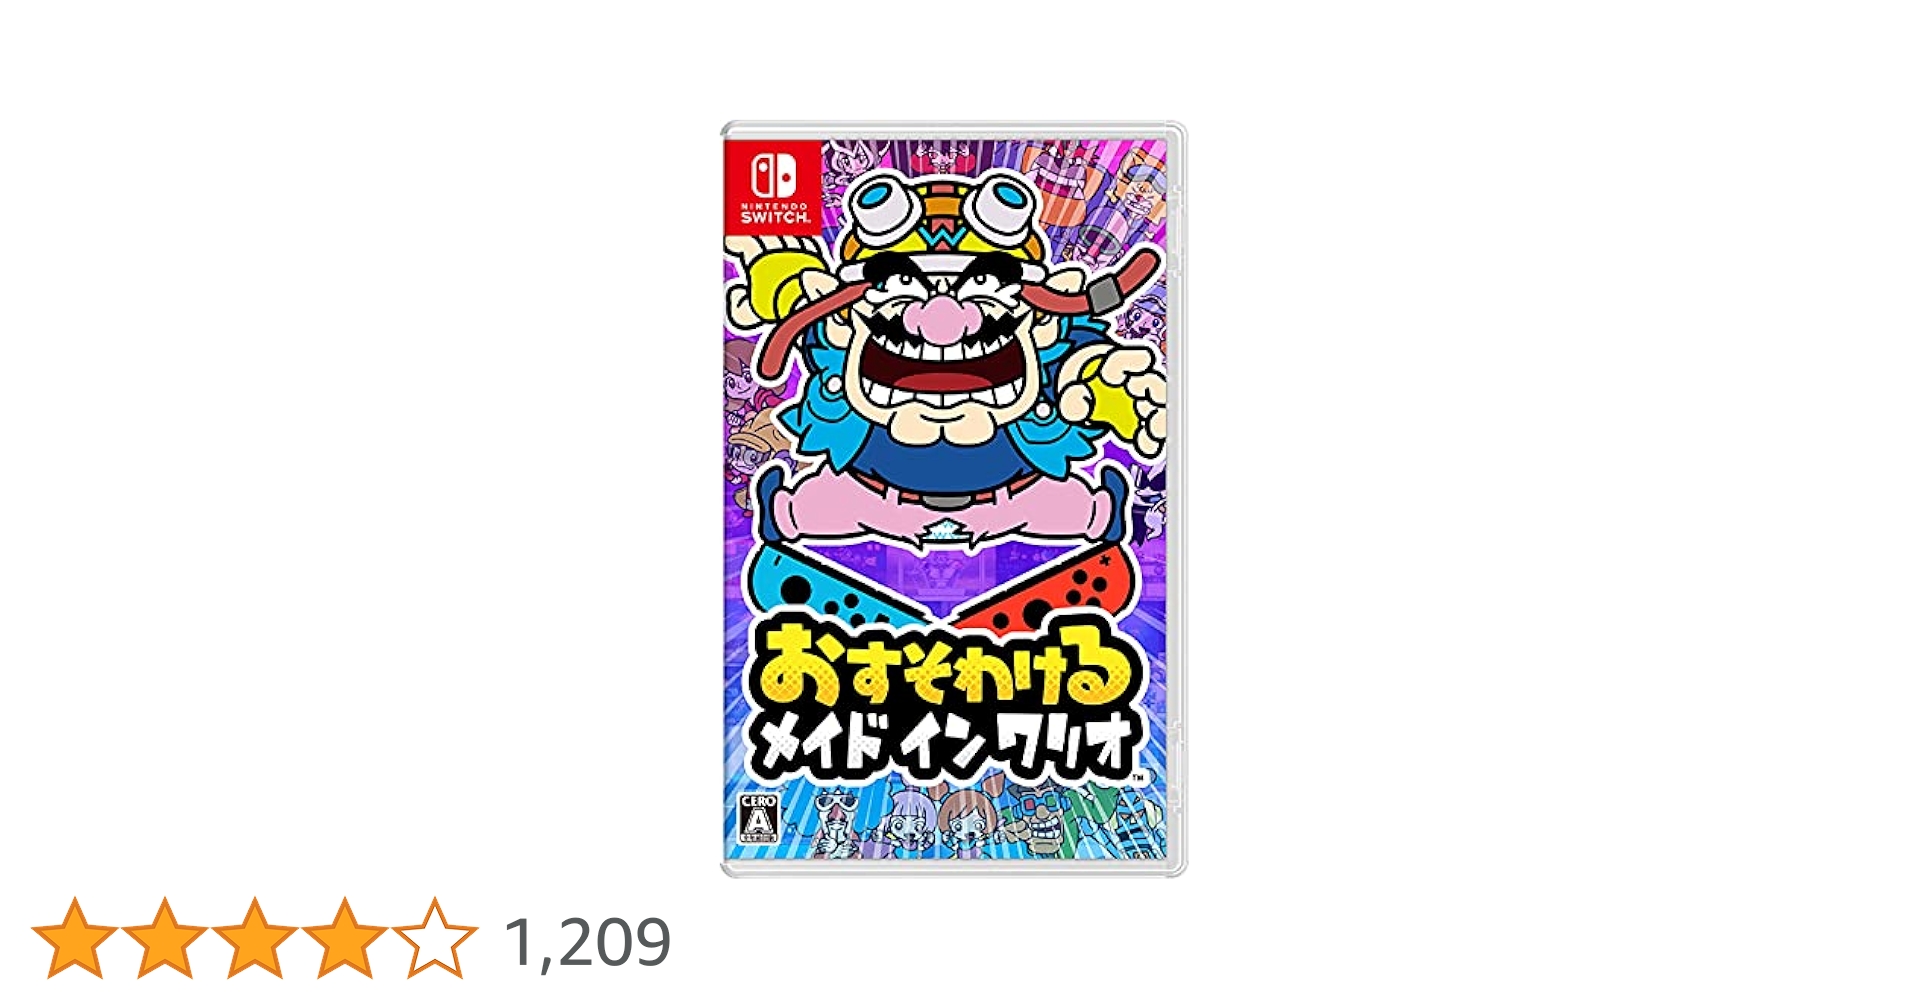This screenshot has height=1000, width=1910.
Task: Click the second filled rating star
Action: [164, 937]
